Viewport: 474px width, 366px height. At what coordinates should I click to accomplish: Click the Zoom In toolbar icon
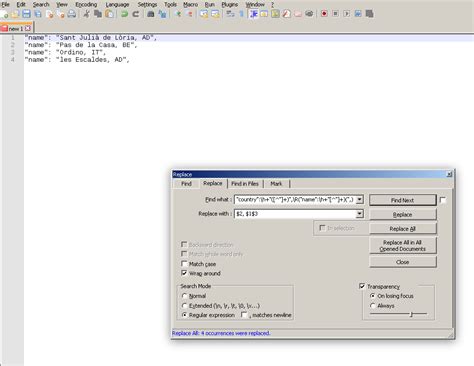(x=178, y=14)
